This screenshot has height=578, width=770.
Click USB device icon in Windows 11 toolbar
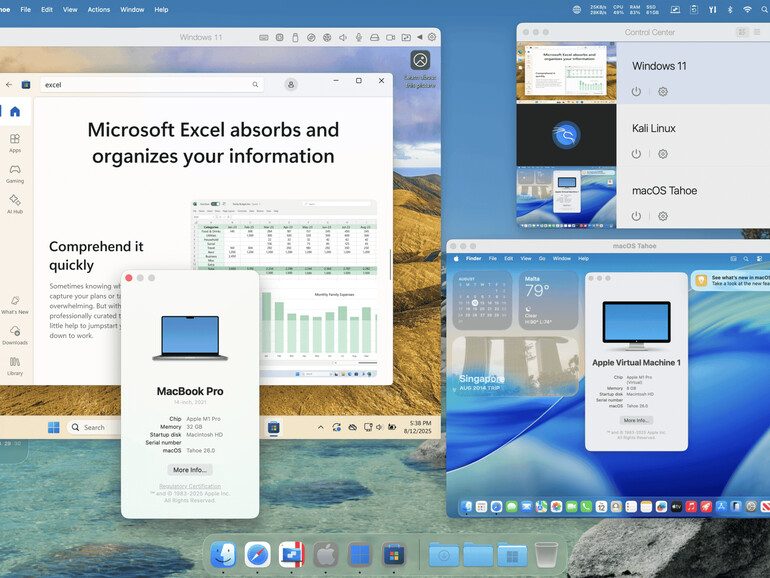(295, 37)
